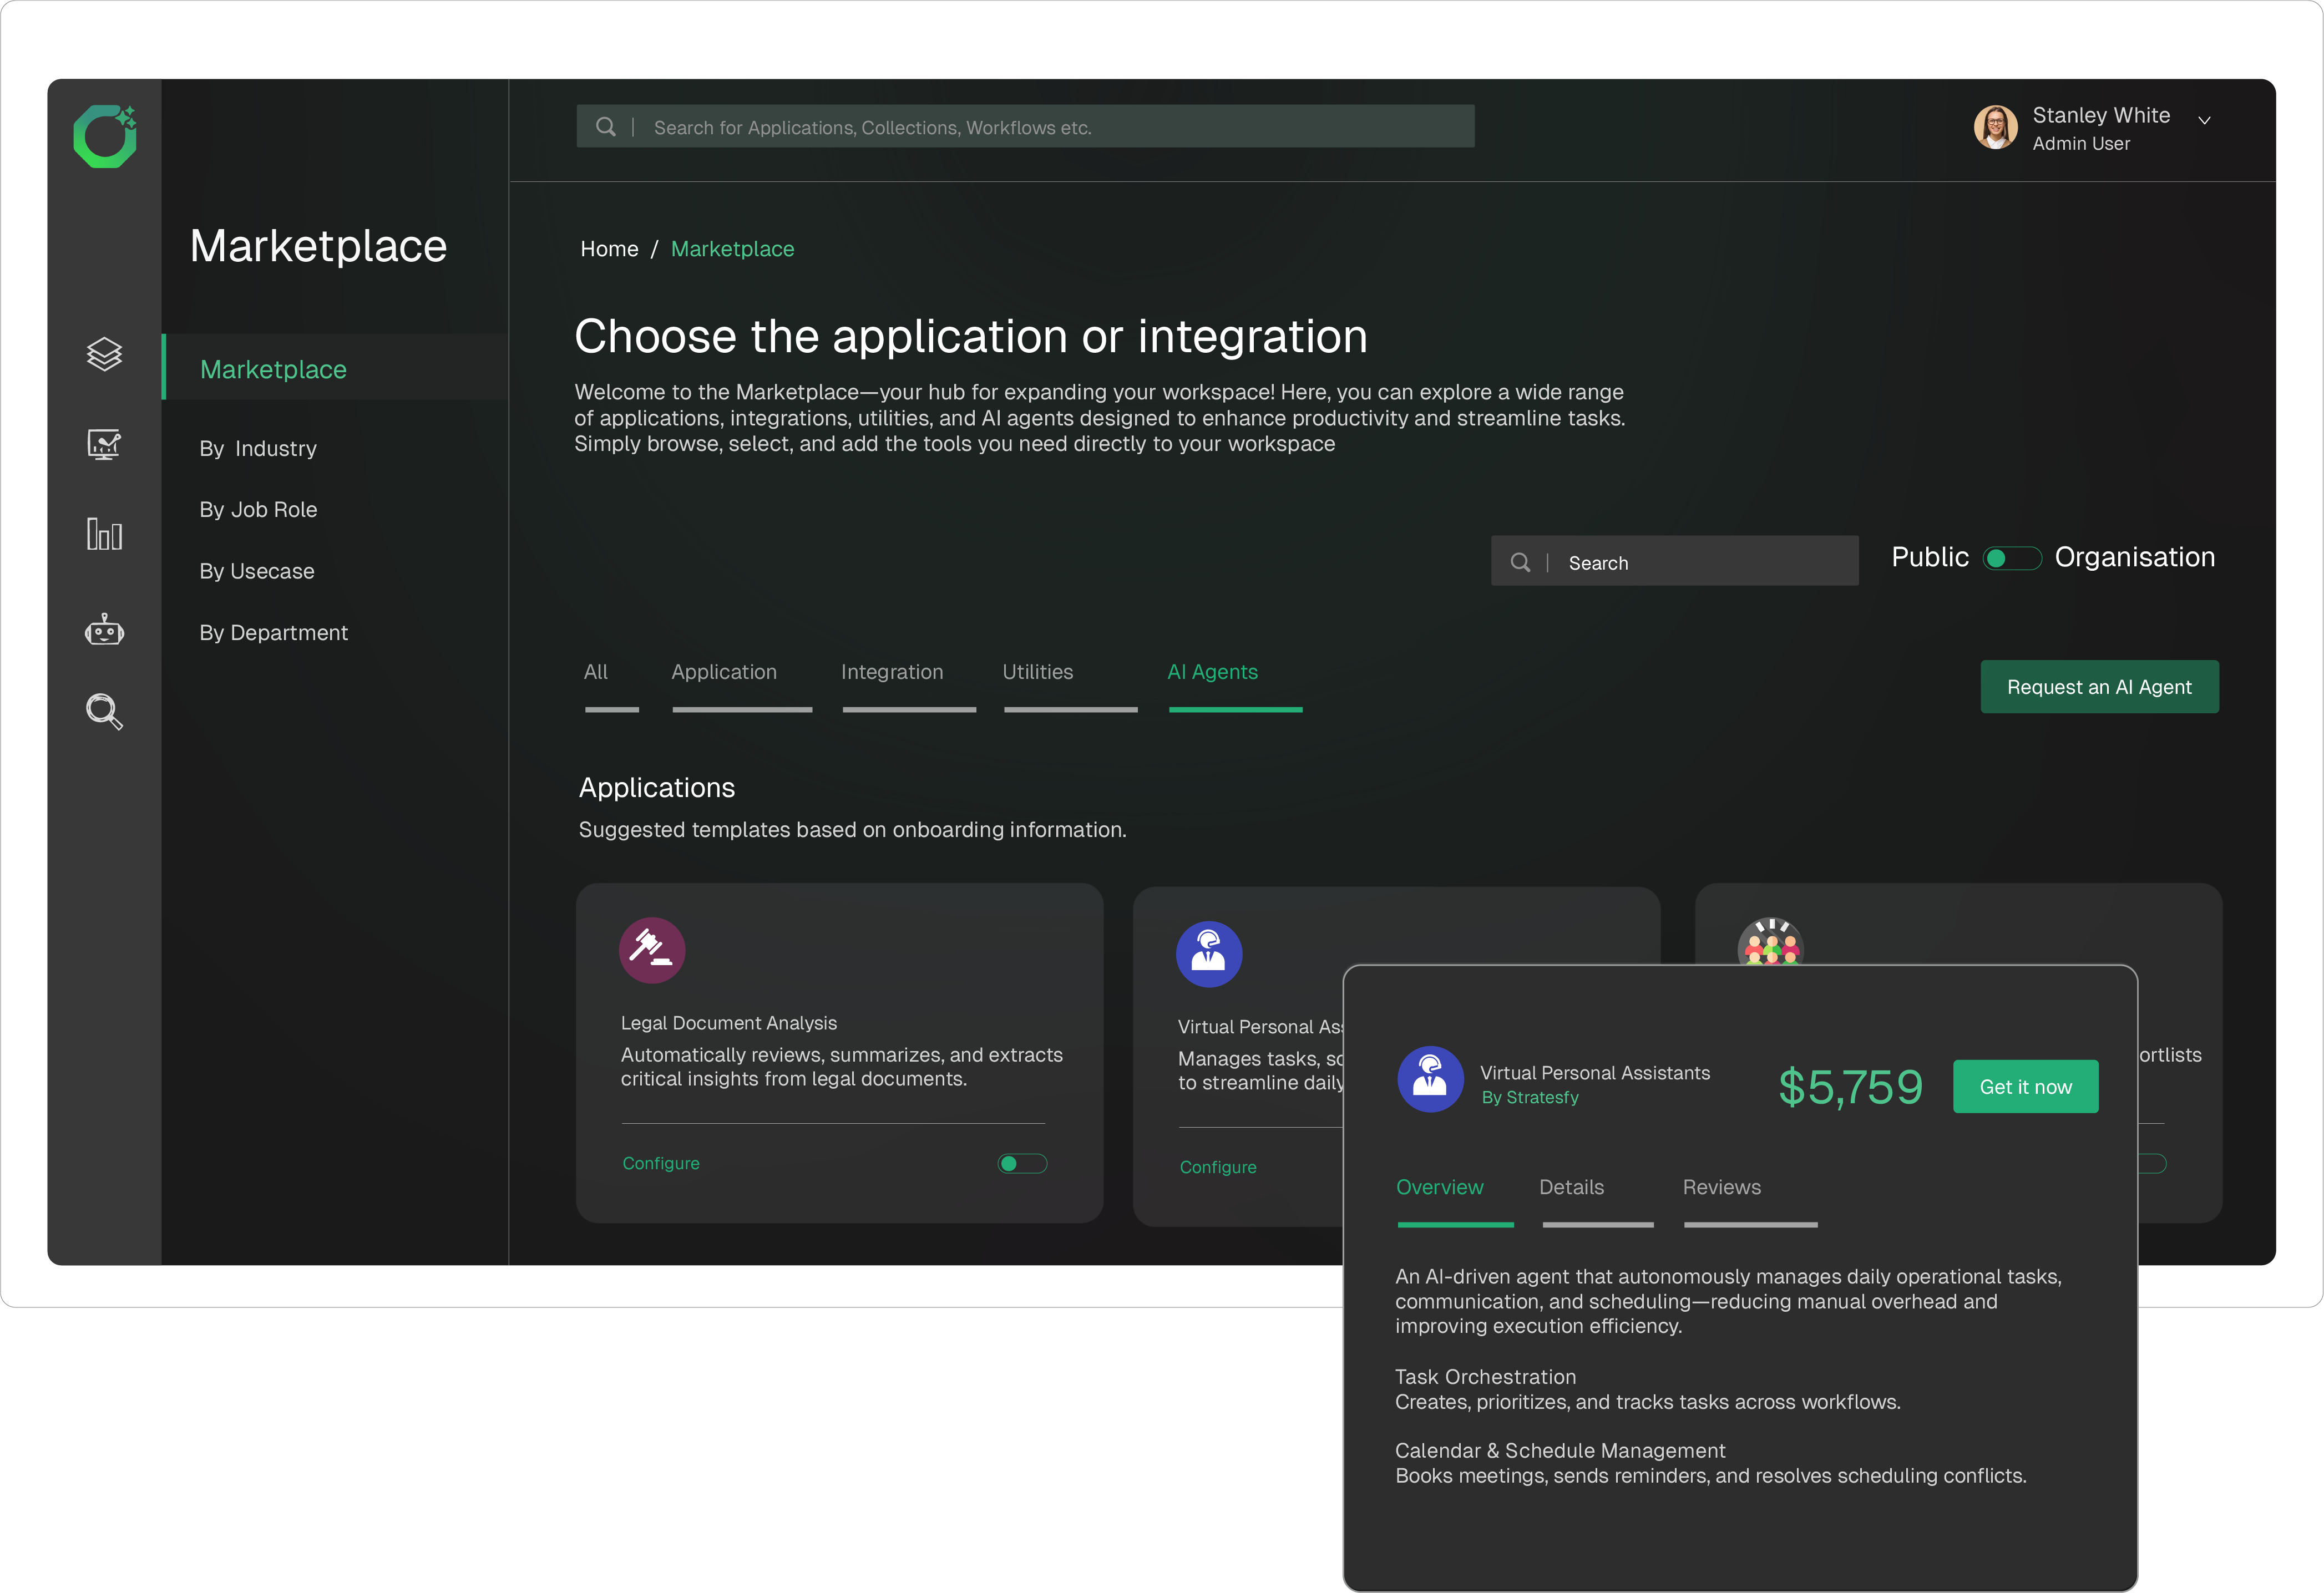Filter By Industry in side menu
Image resolution: width=2324 pixels, height=1593 pixels.
[x=258, y=448]
